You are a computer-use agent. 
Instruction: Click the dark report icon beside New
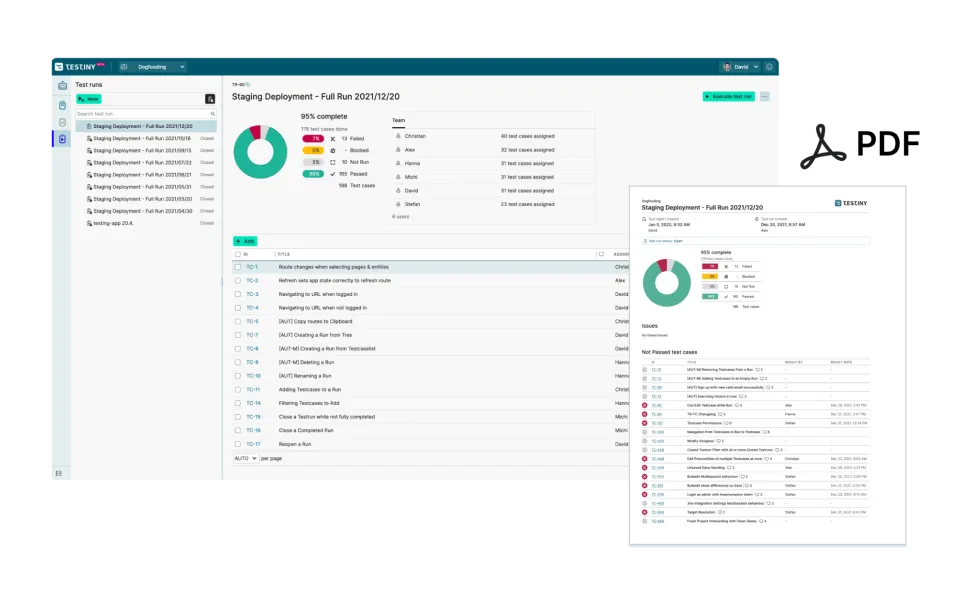pyautogui.click(x=210, y=99)
